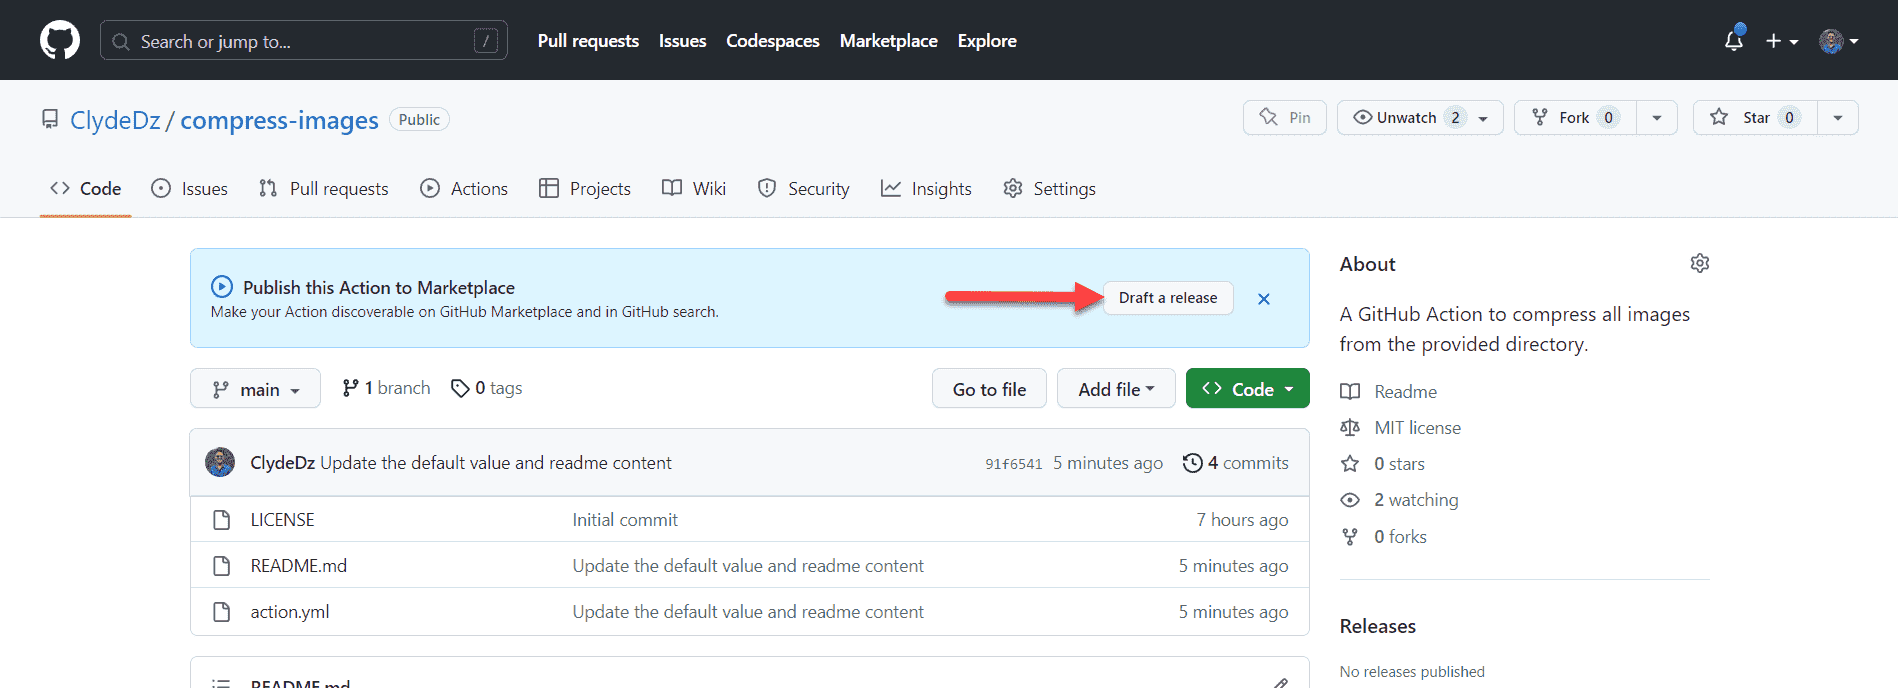Open ClydeDz owner profile link
This screenshot has height=688, width=1898.
click(115, 120)
